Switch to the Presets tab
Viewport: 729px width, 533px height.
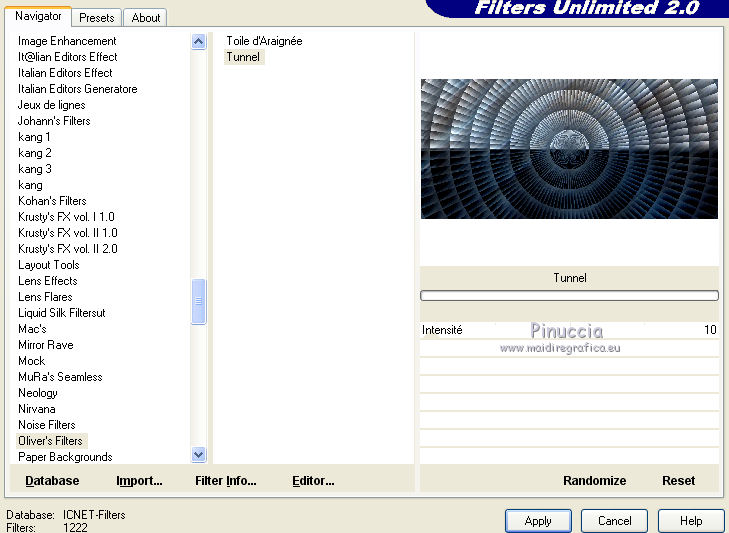coord(97,18)
